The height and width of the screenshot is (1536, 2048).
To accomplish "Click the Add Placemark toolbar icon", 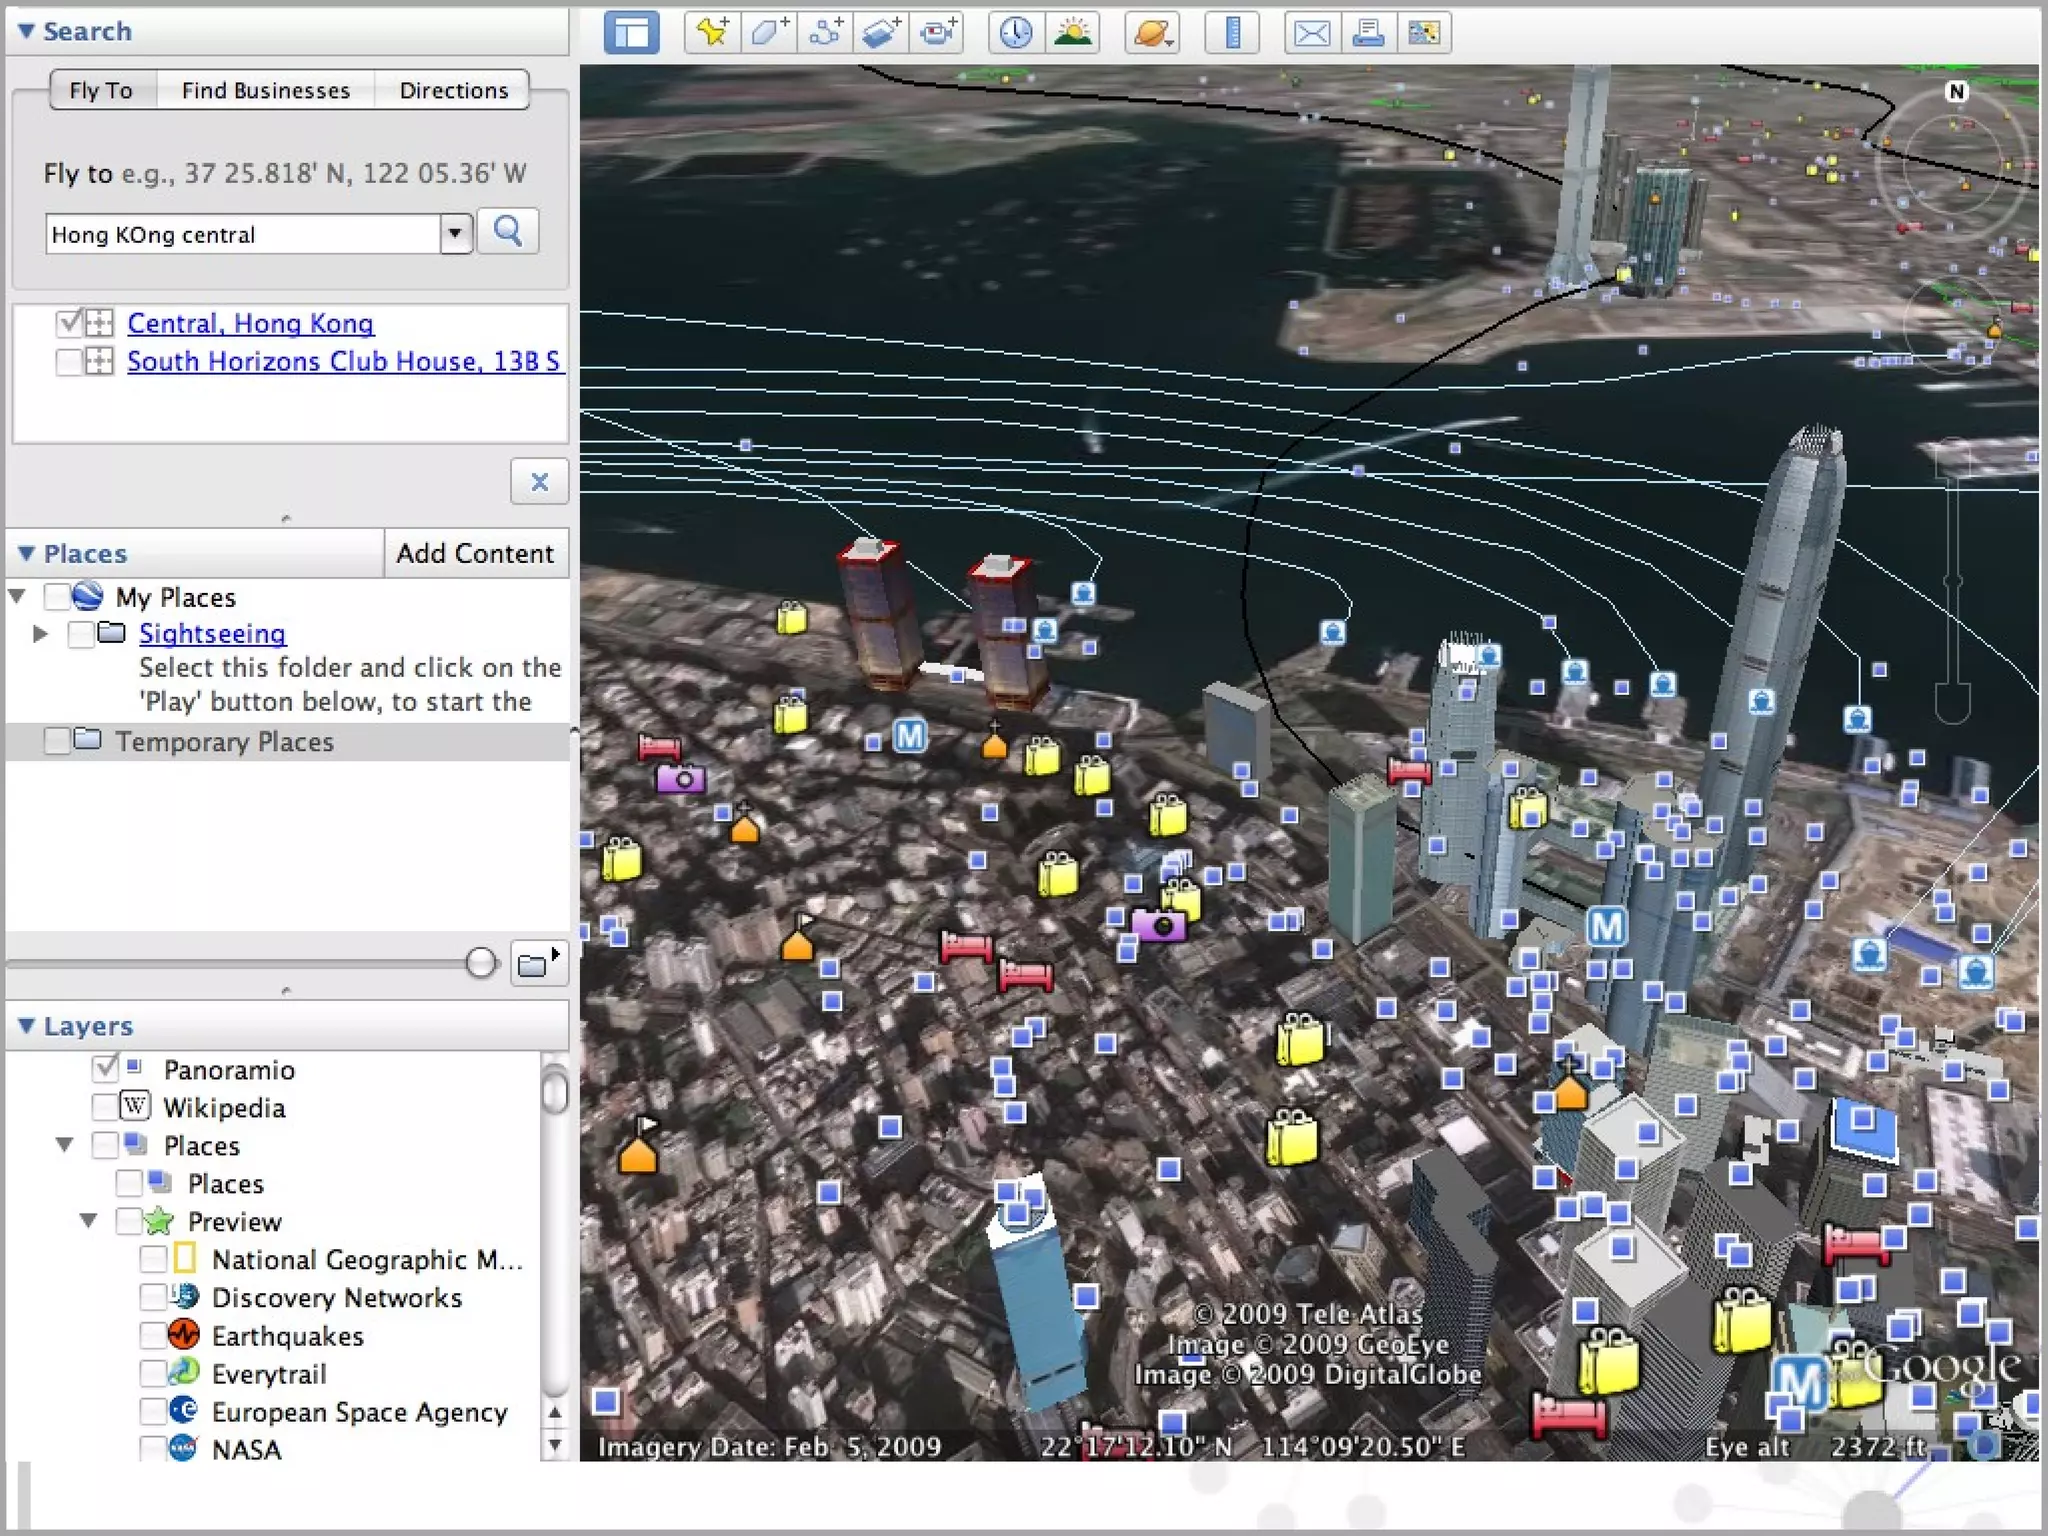I will coord(712,32).
